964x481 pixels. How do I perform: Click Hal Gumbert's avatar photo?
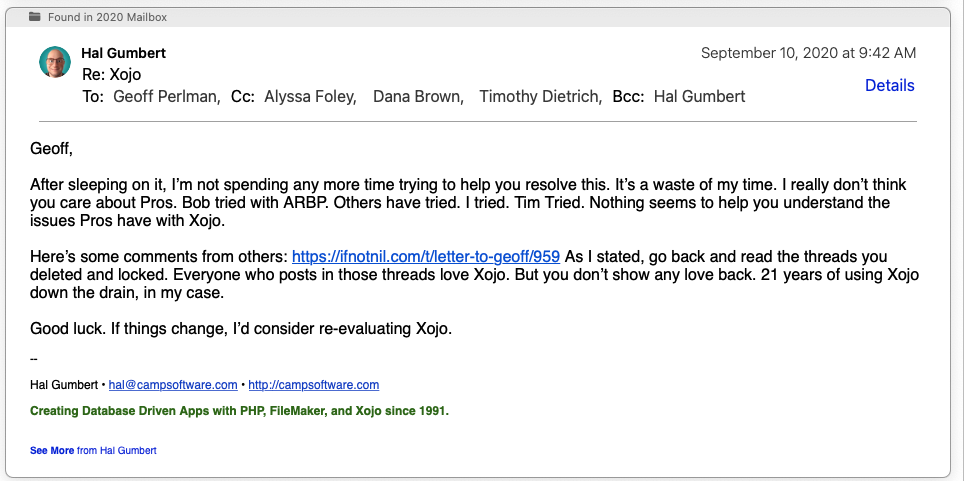(55, 62)
